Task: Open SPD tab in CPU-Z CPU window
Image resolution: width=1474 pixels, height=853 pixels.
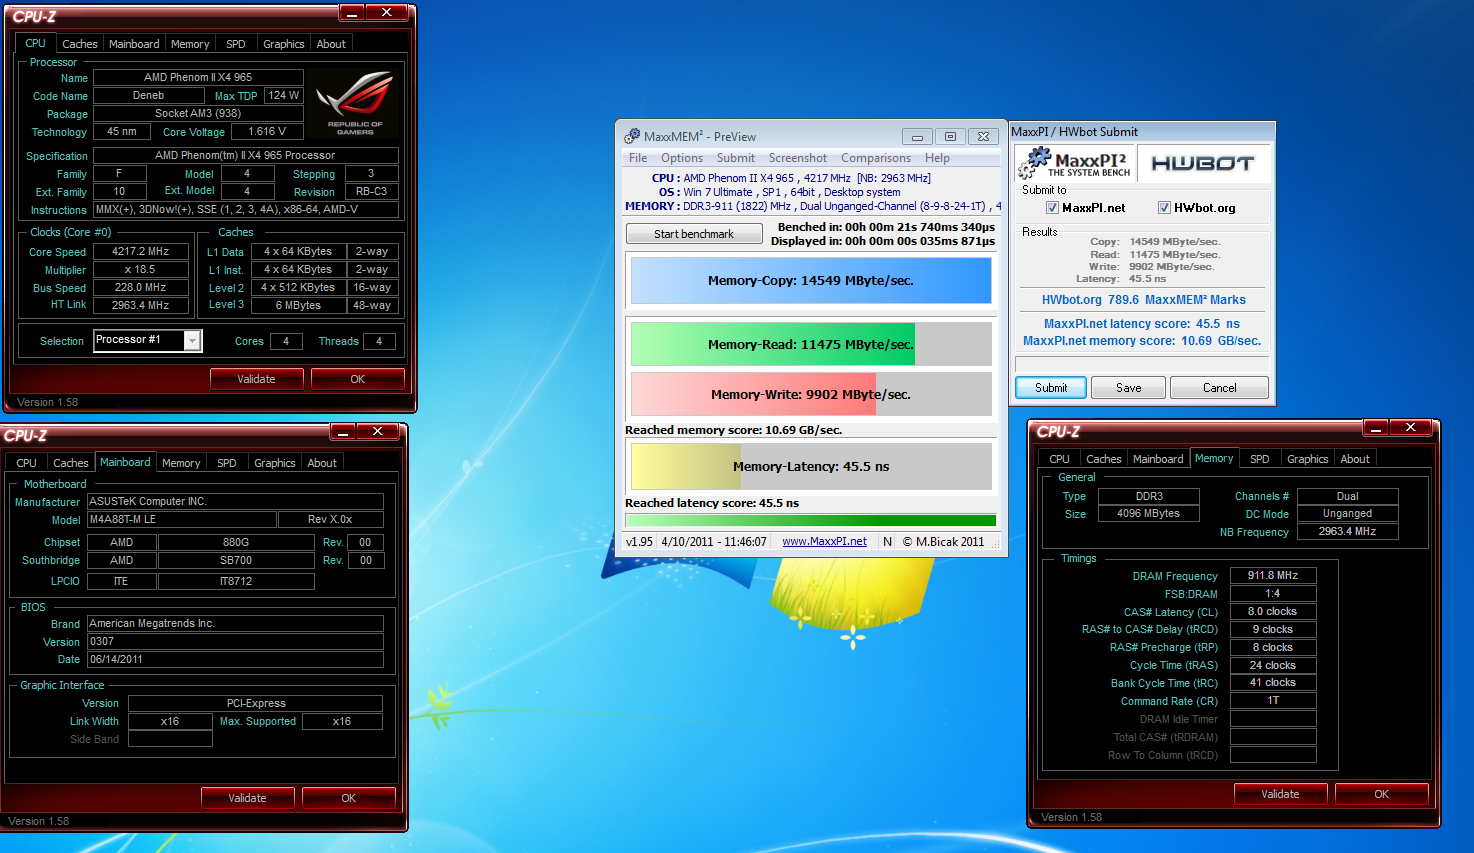Action: [236, 44]
